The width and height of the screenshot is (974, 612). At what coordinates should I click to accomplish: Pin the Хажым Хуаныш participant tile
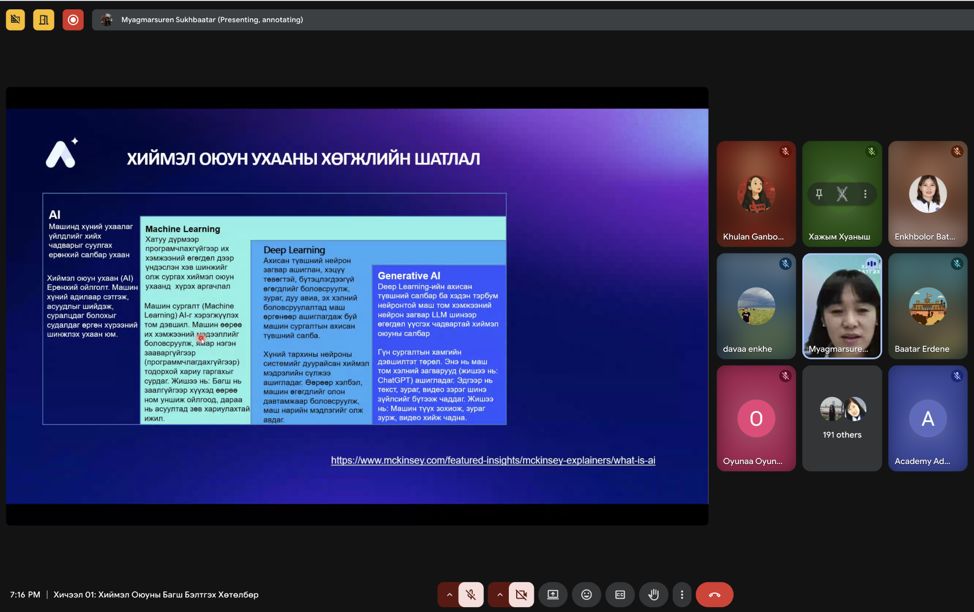pos(819,194)
